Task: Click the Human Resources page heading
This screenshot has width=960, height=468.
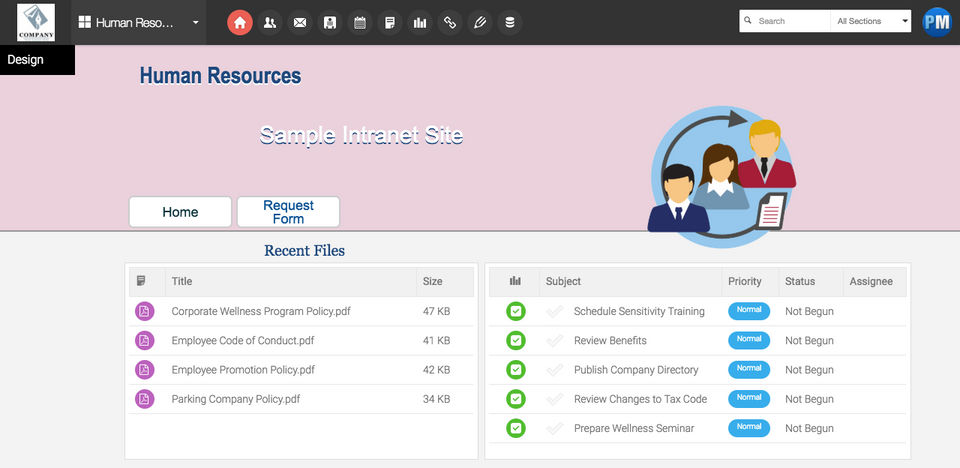Action: click(220, 76)
